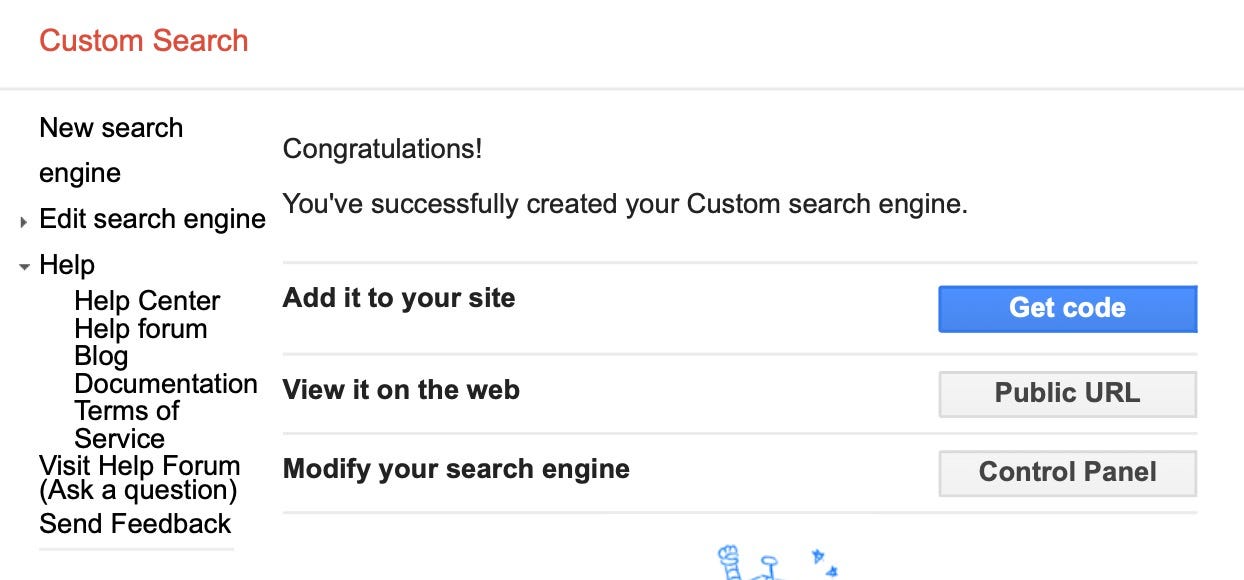Read the Terms of Service
1244x580 pixels.
tap(125, 424)
